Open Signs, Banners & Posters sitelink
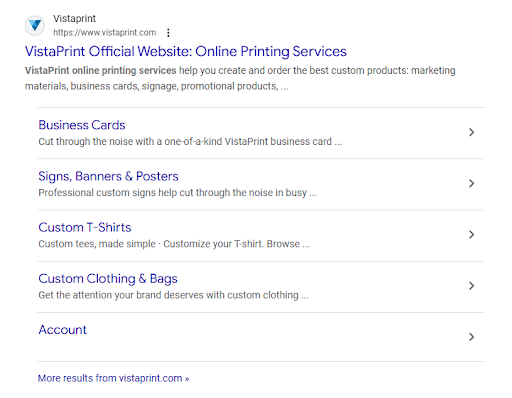The height and width of the screenshot is (398, 512). [108, 176]
